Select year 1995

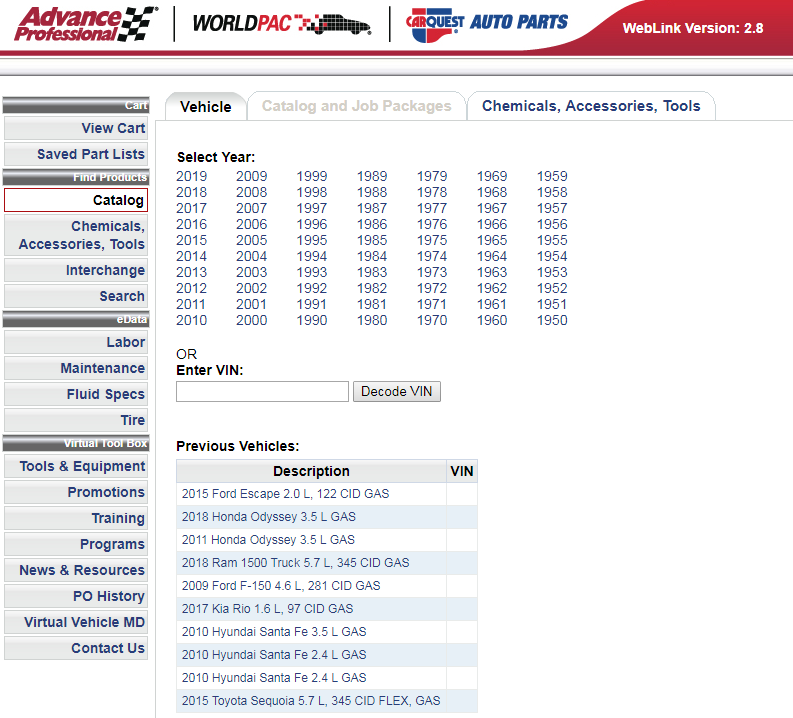pos(312,240)
